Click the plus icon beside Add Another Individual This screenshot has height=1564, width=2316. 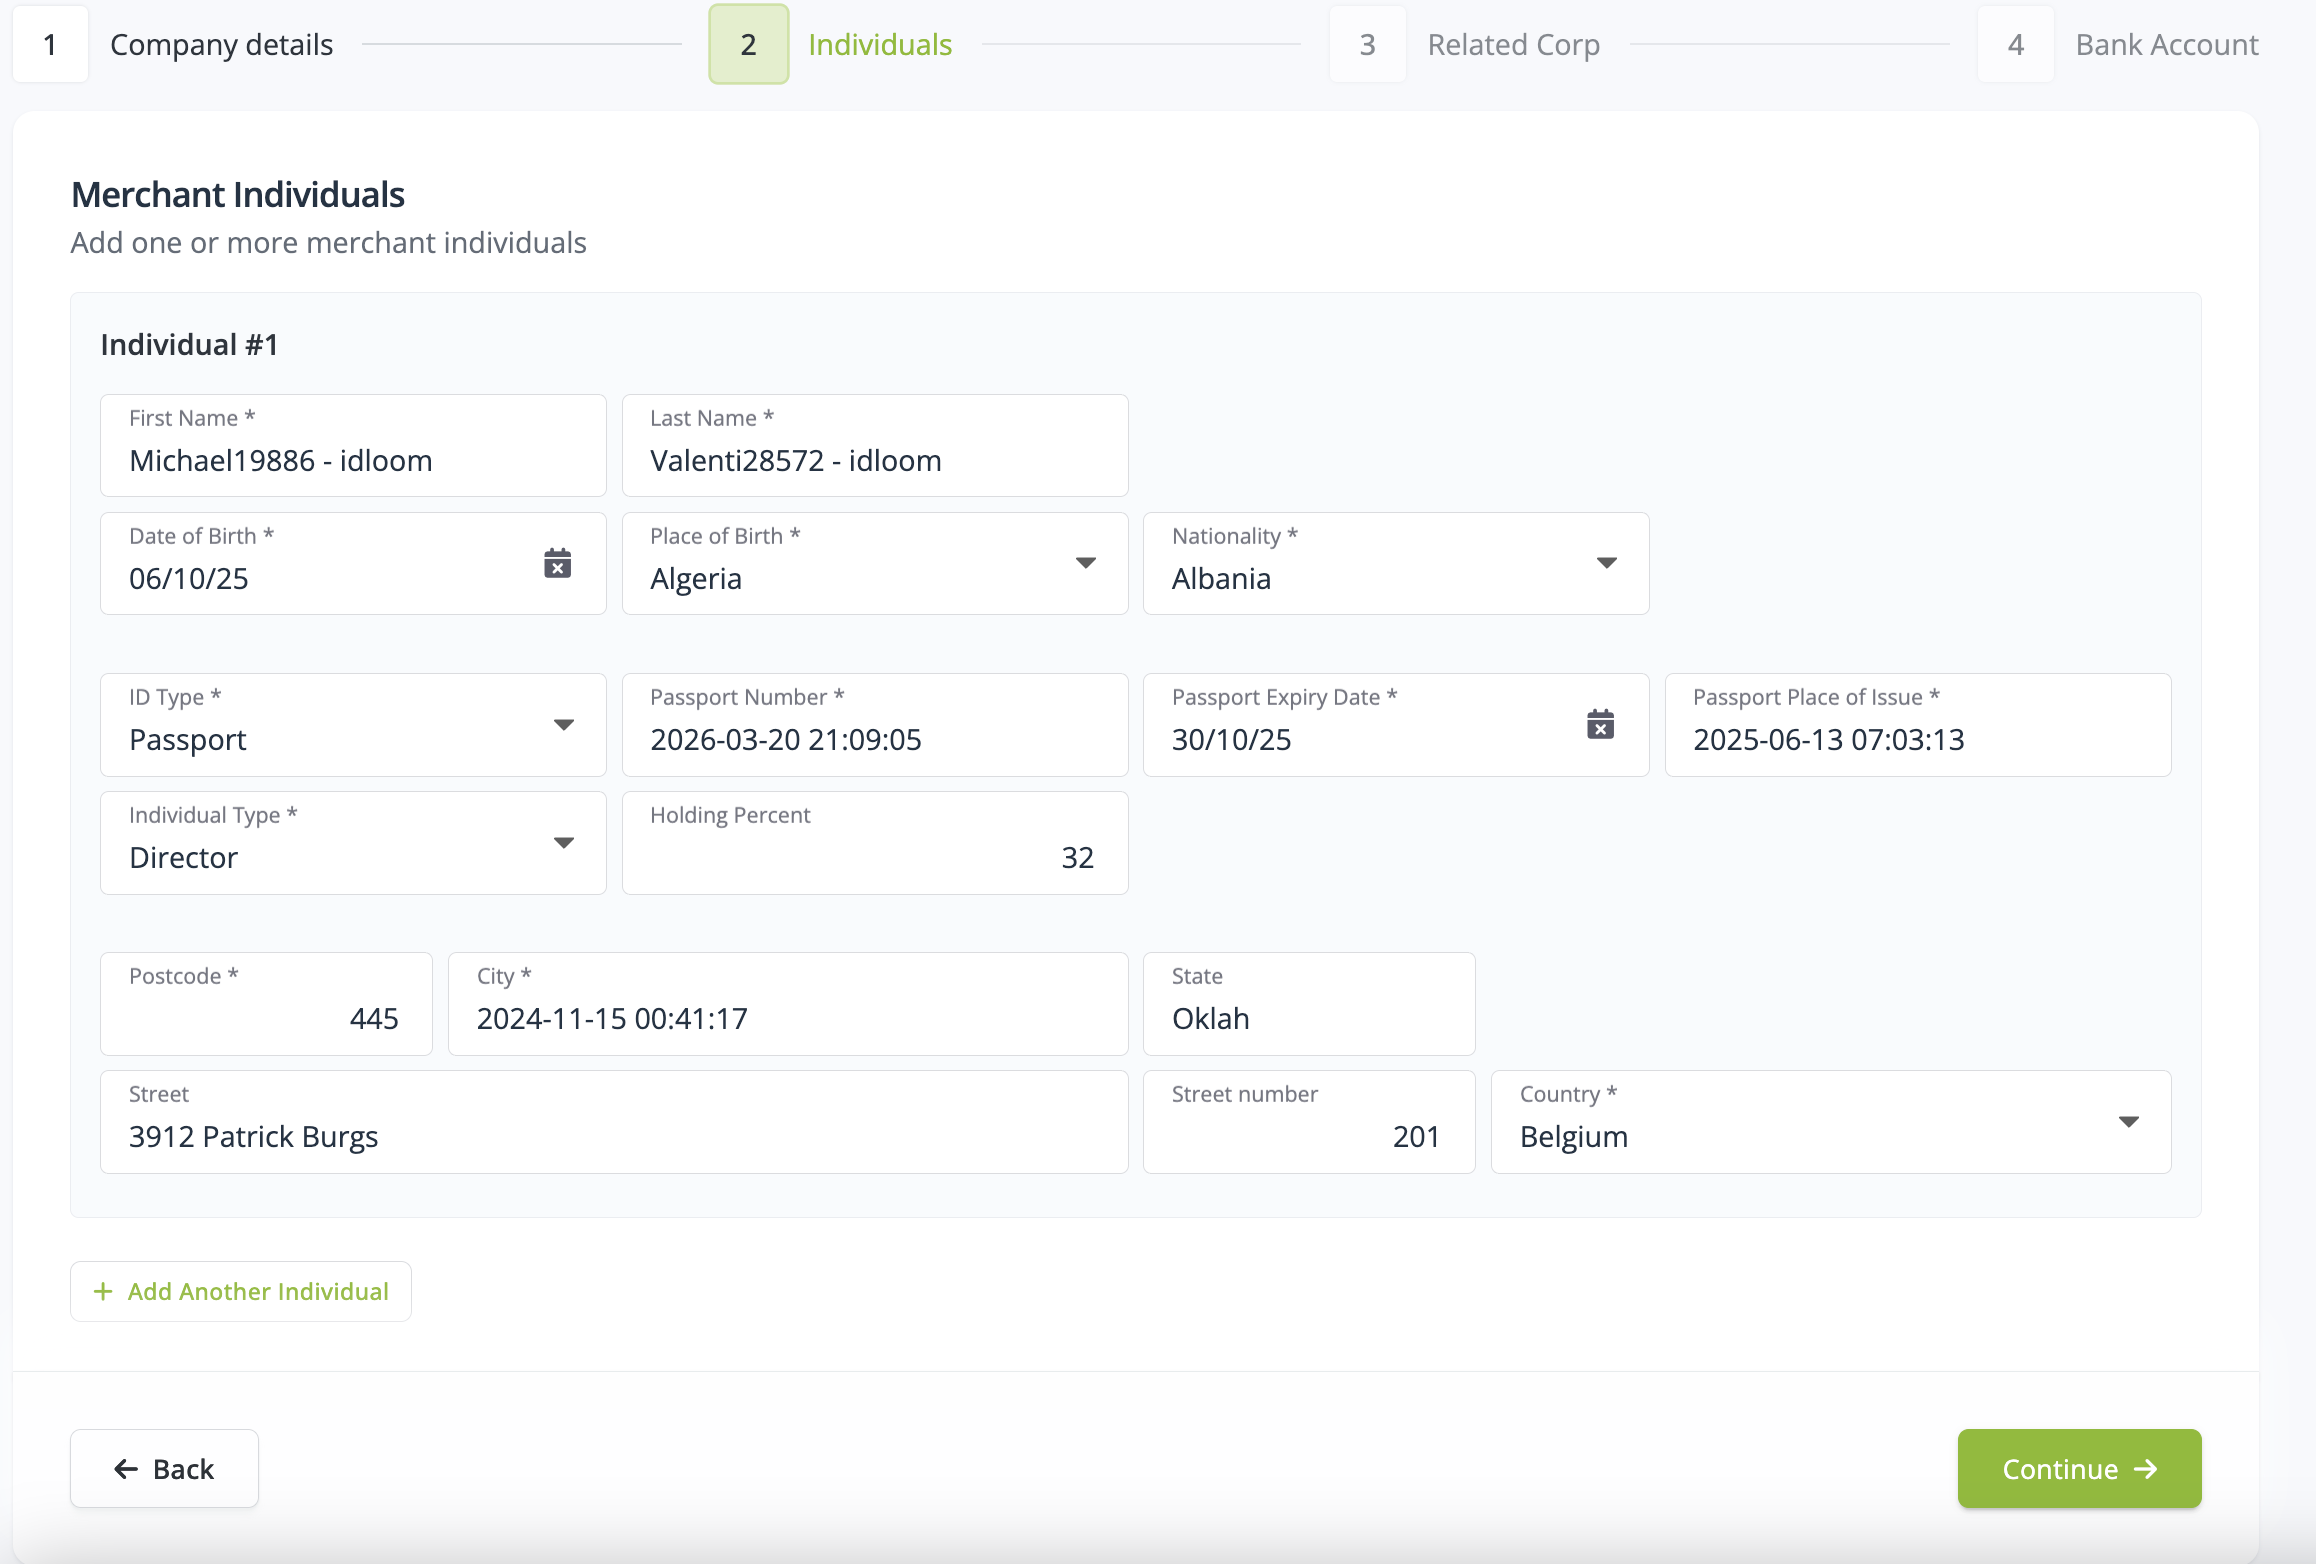tap(103, 1291)
